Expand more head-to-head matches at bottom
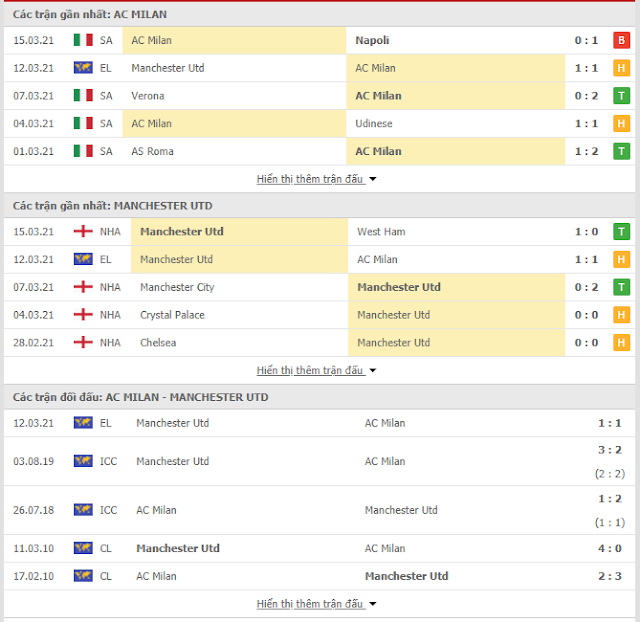The height and width of the screenshot is (622, 640). 316,604
